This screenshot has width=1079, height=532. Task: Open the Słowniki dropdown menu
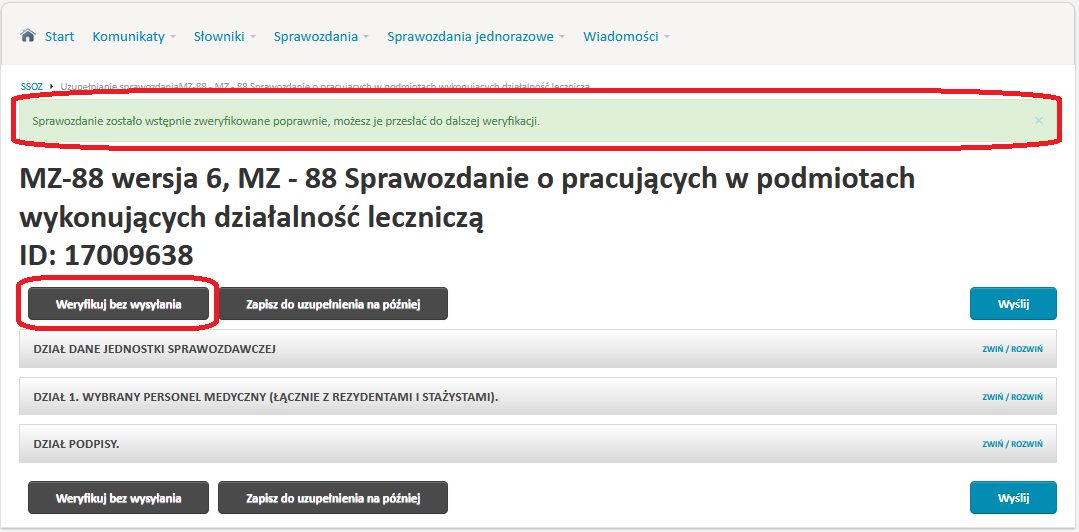coord(224,36)
